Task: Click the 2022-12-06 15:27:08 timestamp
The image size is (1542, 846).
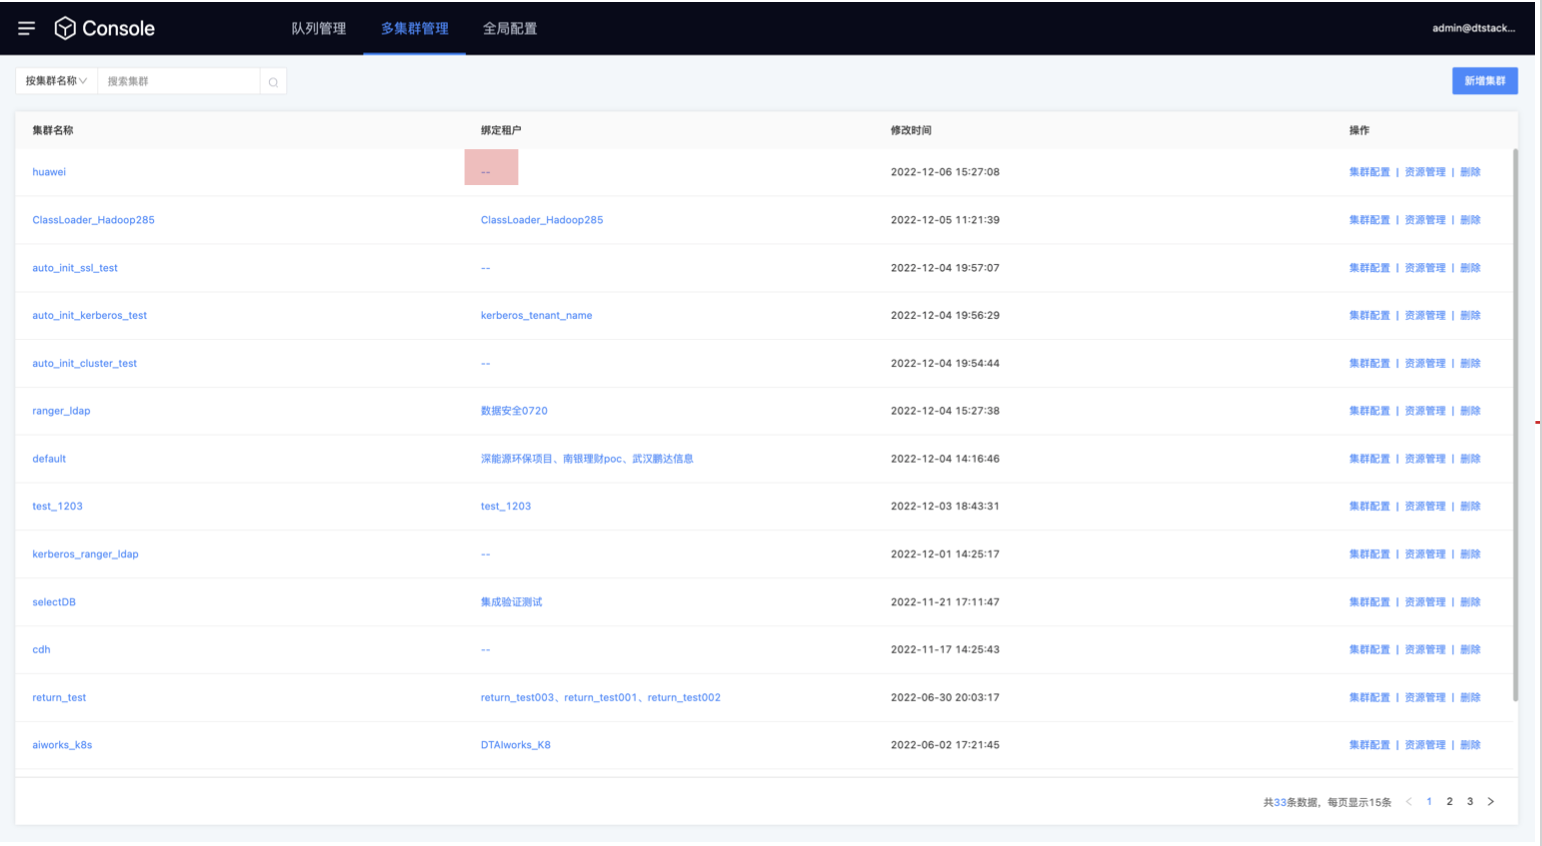Action: 945,172
